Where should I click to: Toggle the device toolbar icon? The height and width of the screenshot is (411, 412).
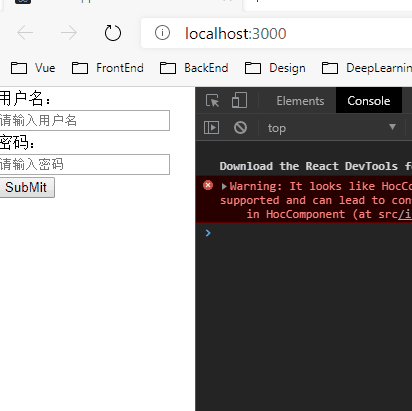(239, 100)
